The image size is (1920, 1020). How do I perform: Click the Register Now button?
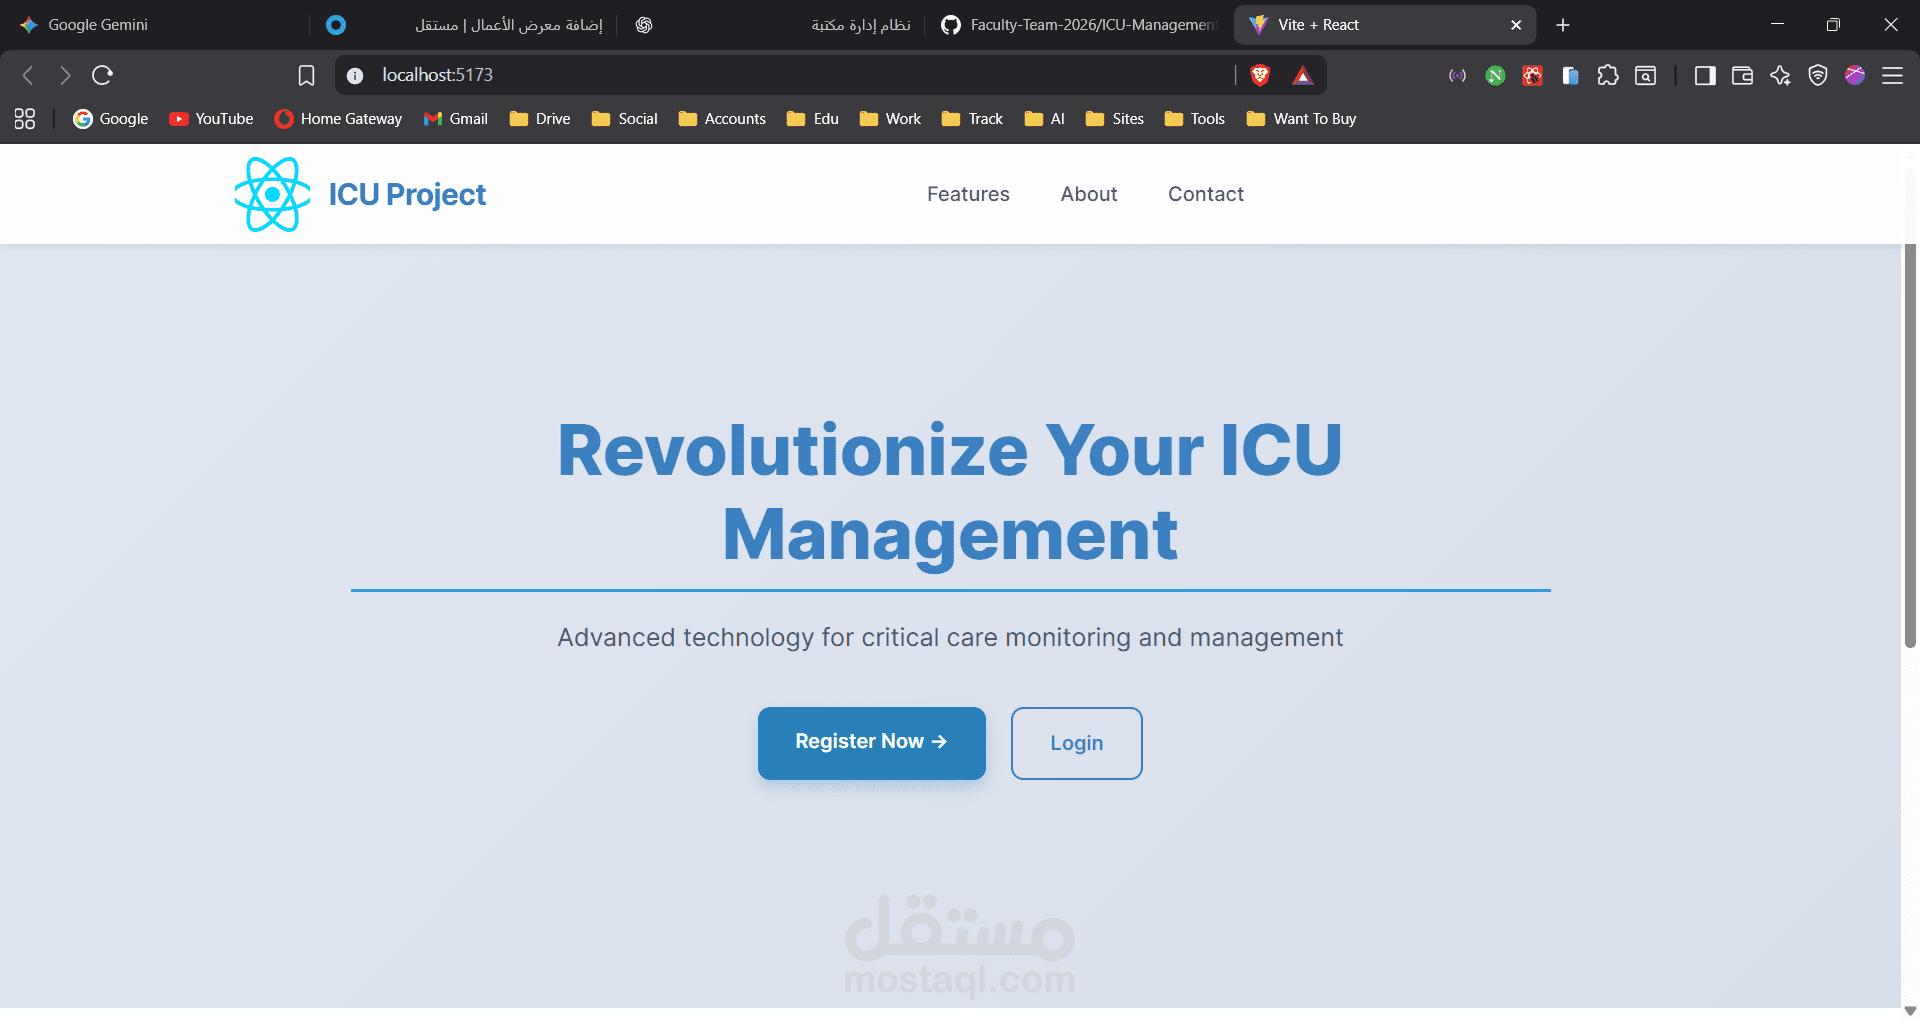[x=871, y=743]
